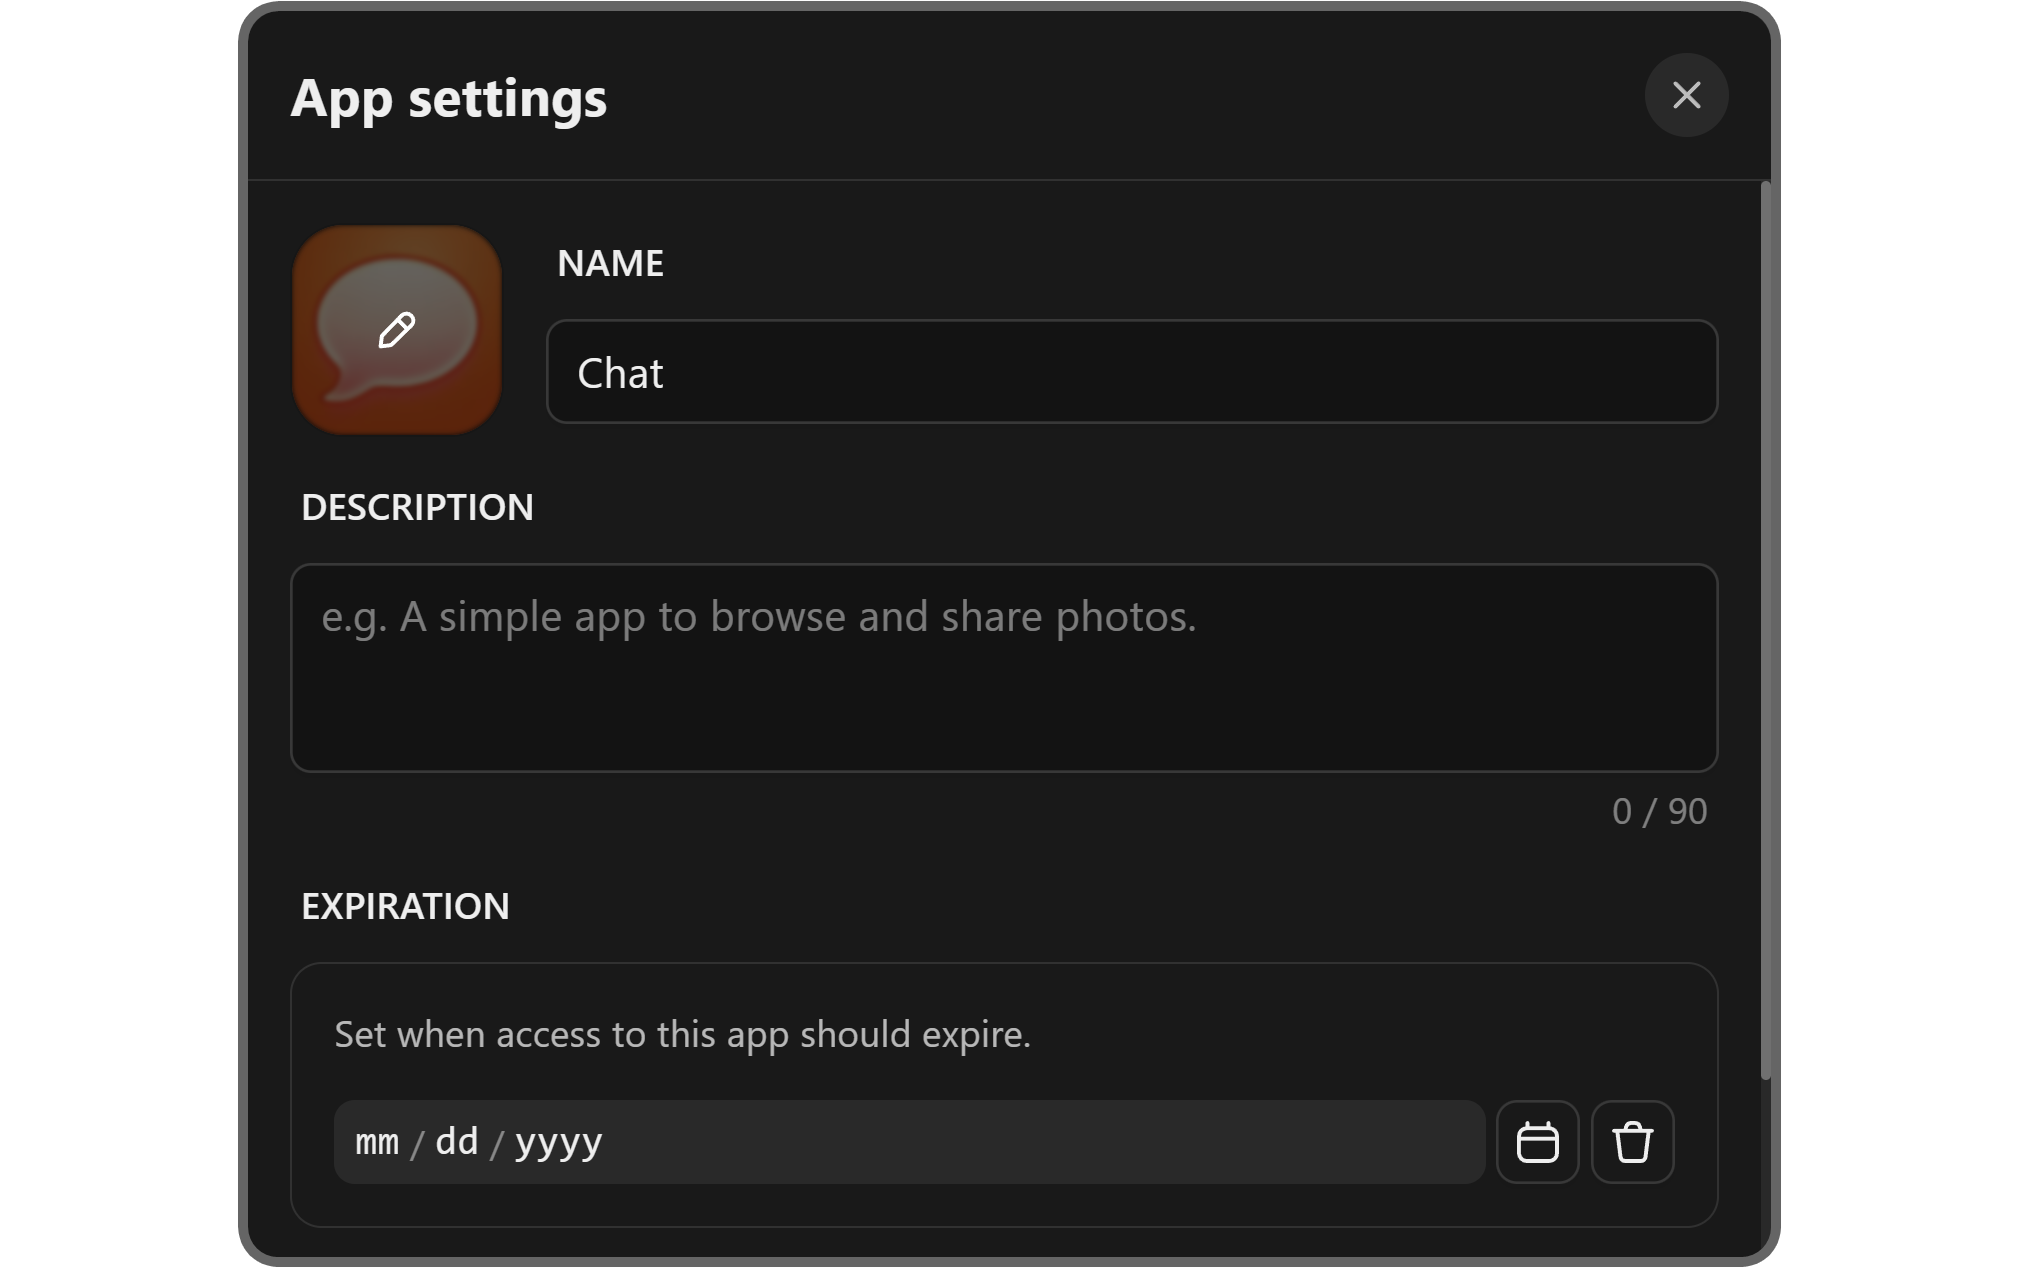This screenshot has width=2019, height=1268.
Task: Click the DESCRIPTION field label
Action: click(417, 507)
